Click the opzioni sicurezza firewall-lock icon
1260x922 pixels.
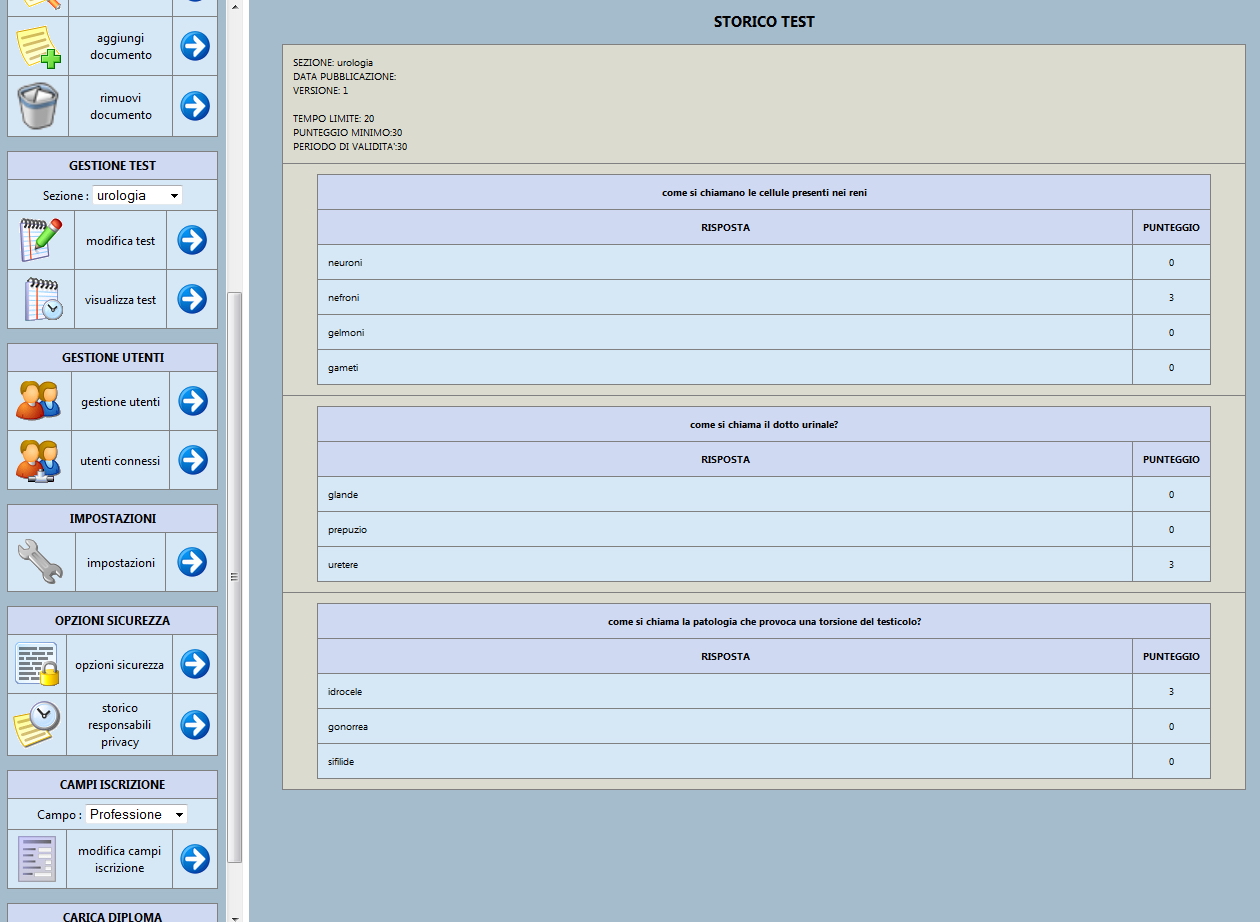click(x=37, y=663)
